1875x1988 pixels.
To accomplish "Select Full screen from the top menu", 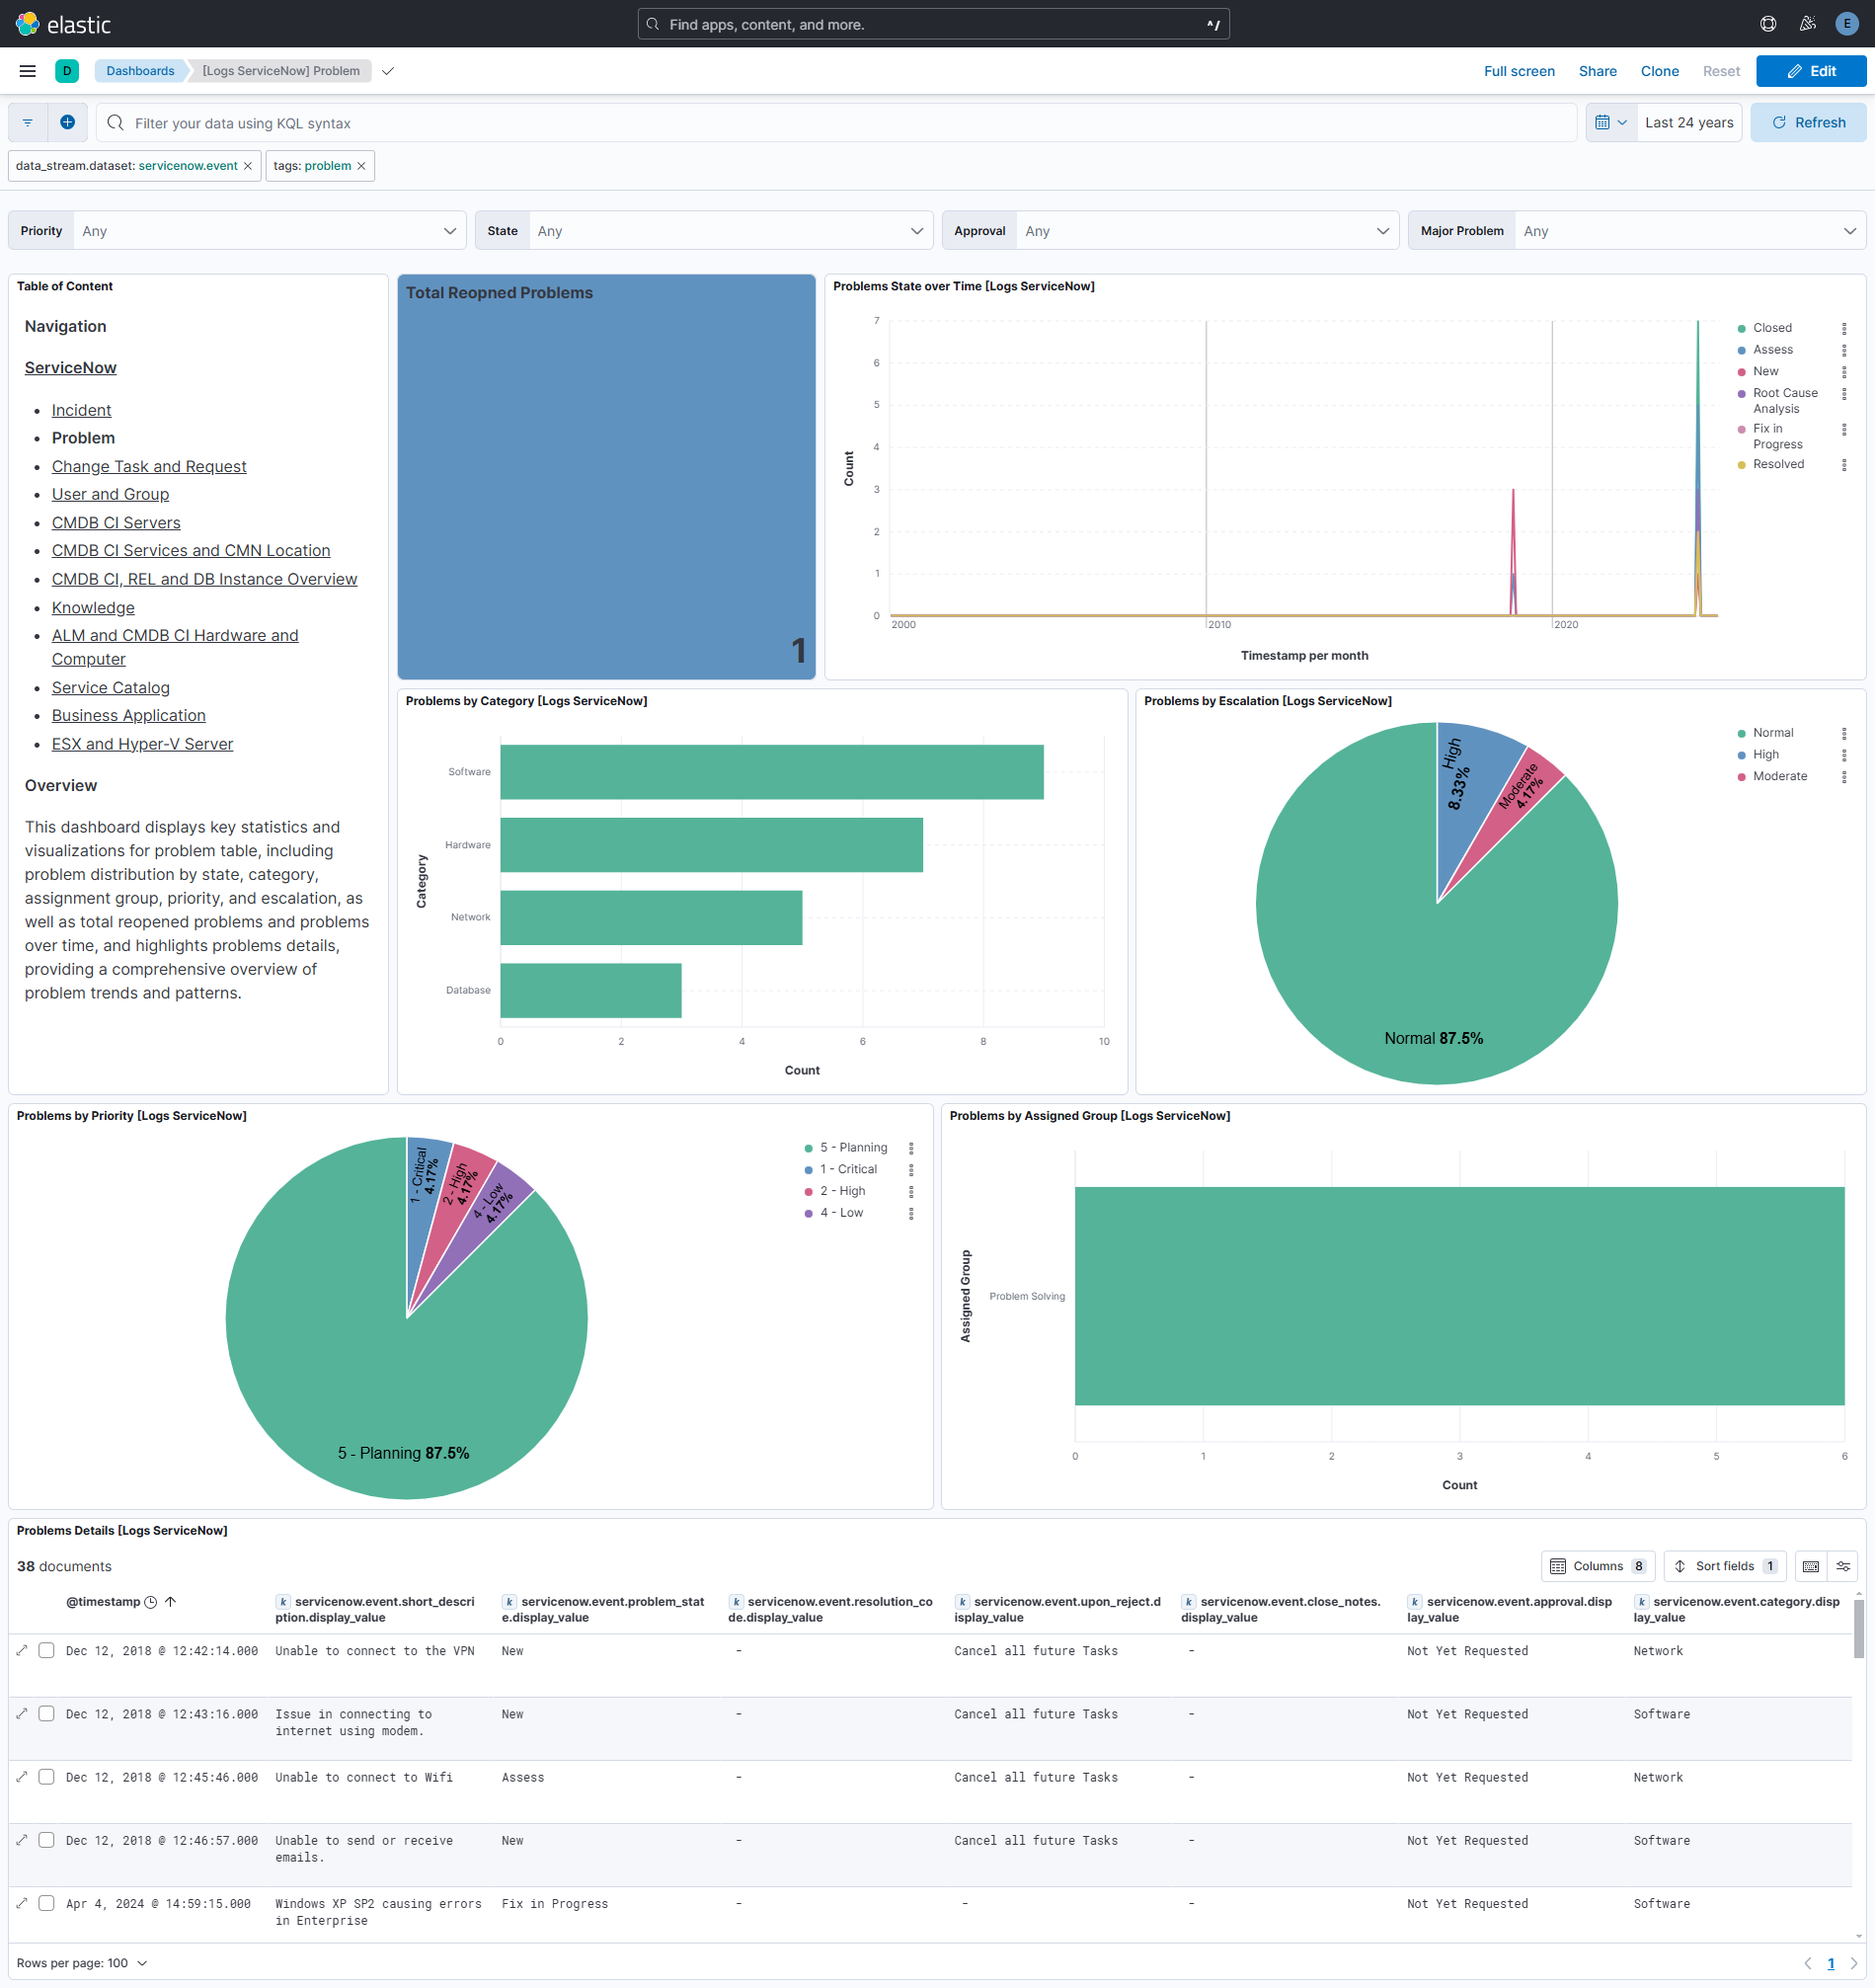I will (1519, 71).
